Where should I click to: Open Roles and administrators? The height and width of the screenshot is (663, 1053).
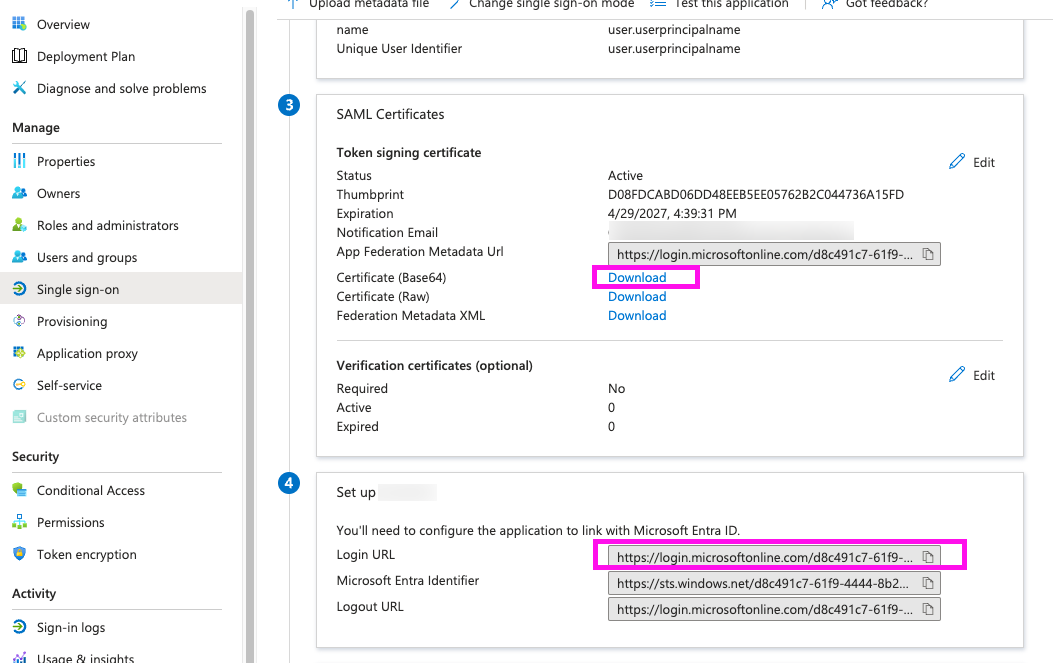coord(108,225)
